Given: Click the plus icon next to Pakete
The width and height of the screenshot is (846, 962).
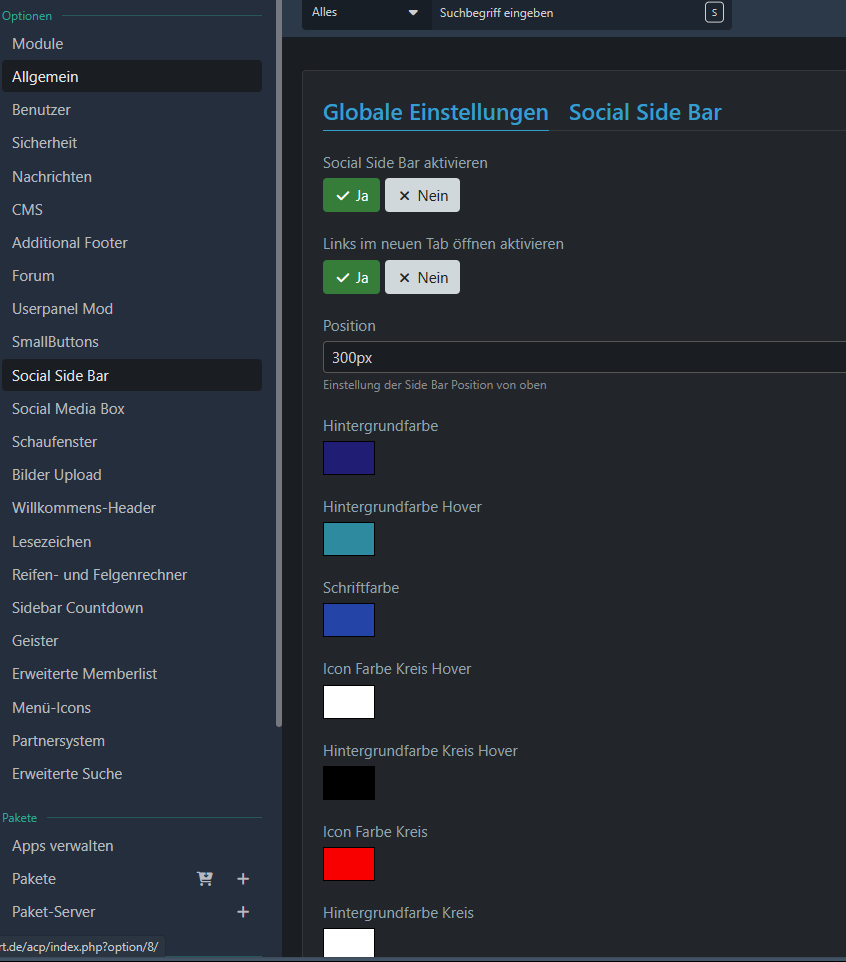Looking at the screenshot, I should [x=243, y=879].
